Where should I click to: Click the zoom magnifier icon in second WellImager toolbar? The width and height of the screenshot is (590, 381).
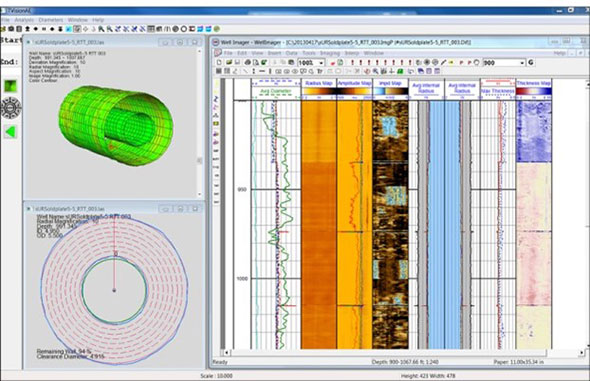click(375, 71)
